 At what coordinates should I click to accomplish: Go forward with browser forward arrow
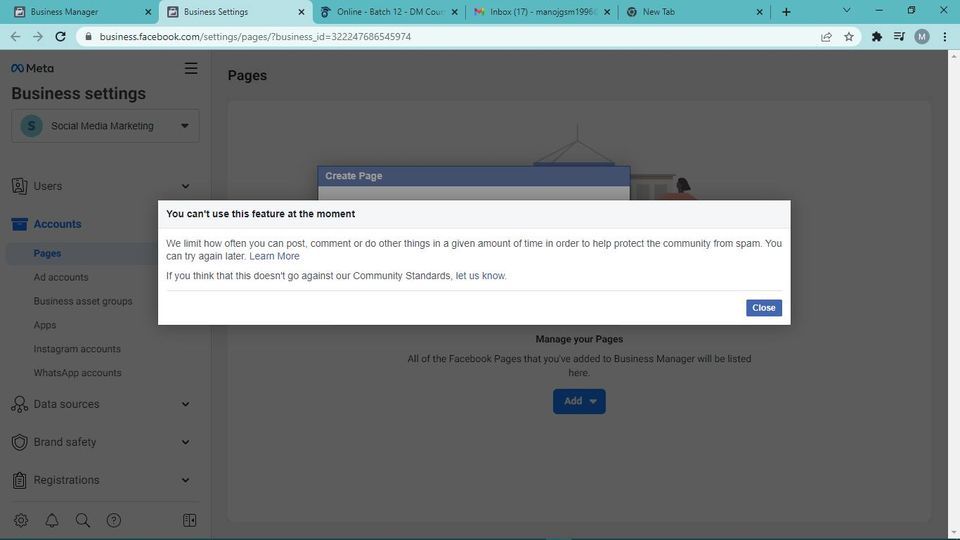pyautogui.click(x=38, y=37)
